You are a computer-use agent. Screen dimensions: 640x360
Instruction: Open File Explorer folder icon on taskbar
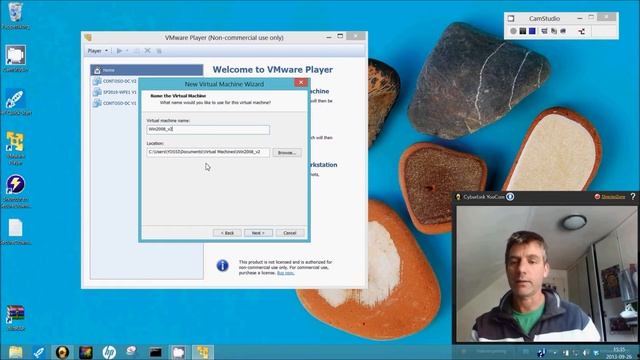pos(16,352)
